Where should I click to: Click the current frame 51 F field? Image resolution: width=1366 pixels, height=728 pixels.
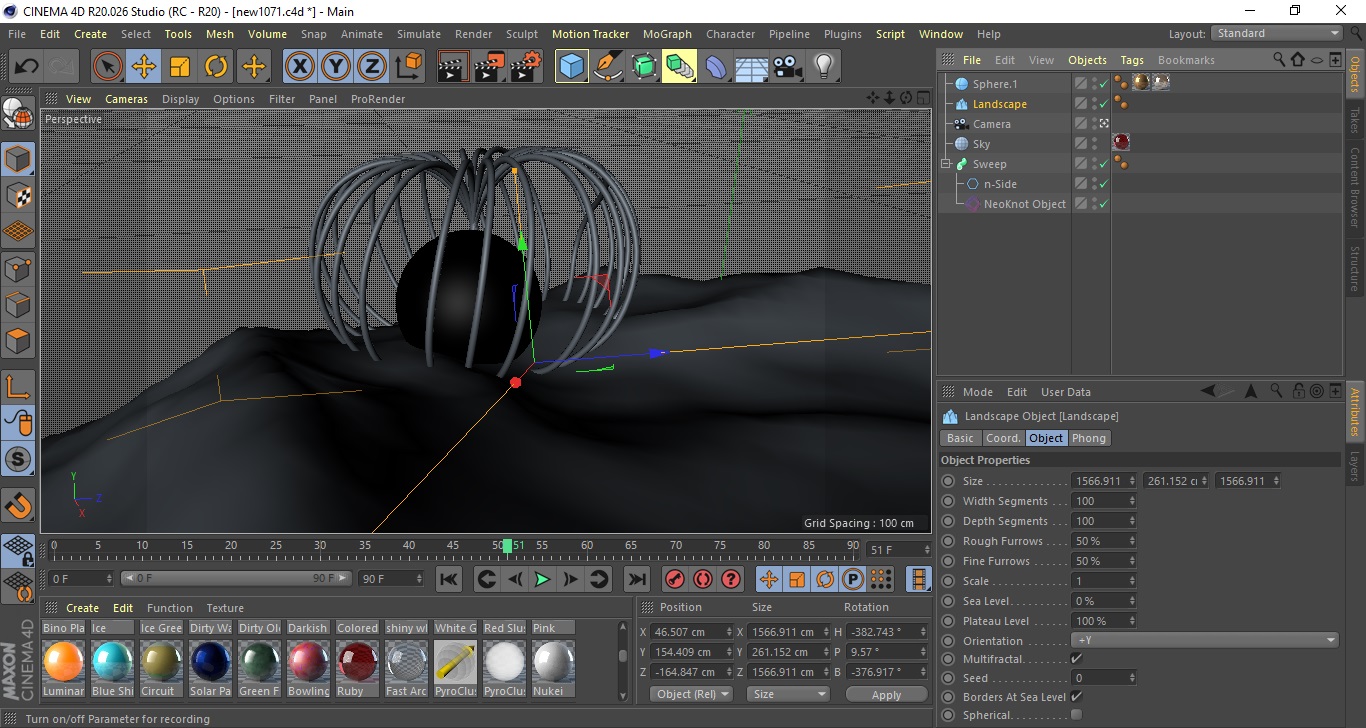pos(896,550)
